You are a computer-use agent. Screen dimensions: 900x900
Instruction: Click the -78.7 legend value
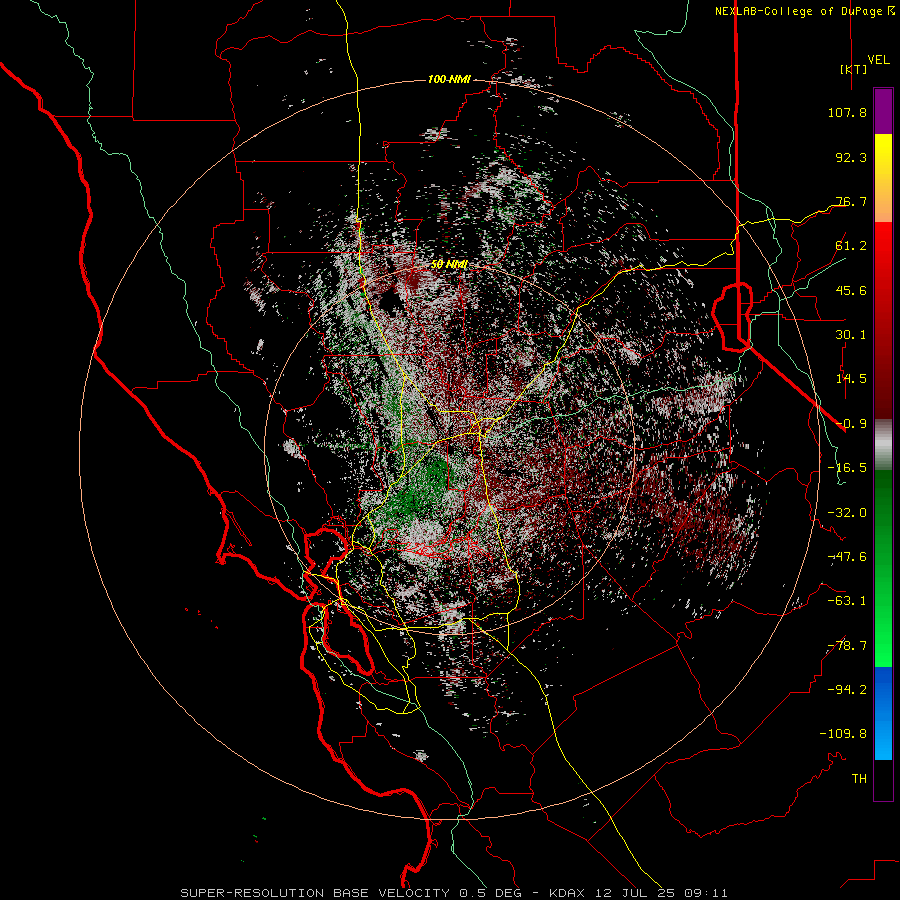tap(847, 646)
